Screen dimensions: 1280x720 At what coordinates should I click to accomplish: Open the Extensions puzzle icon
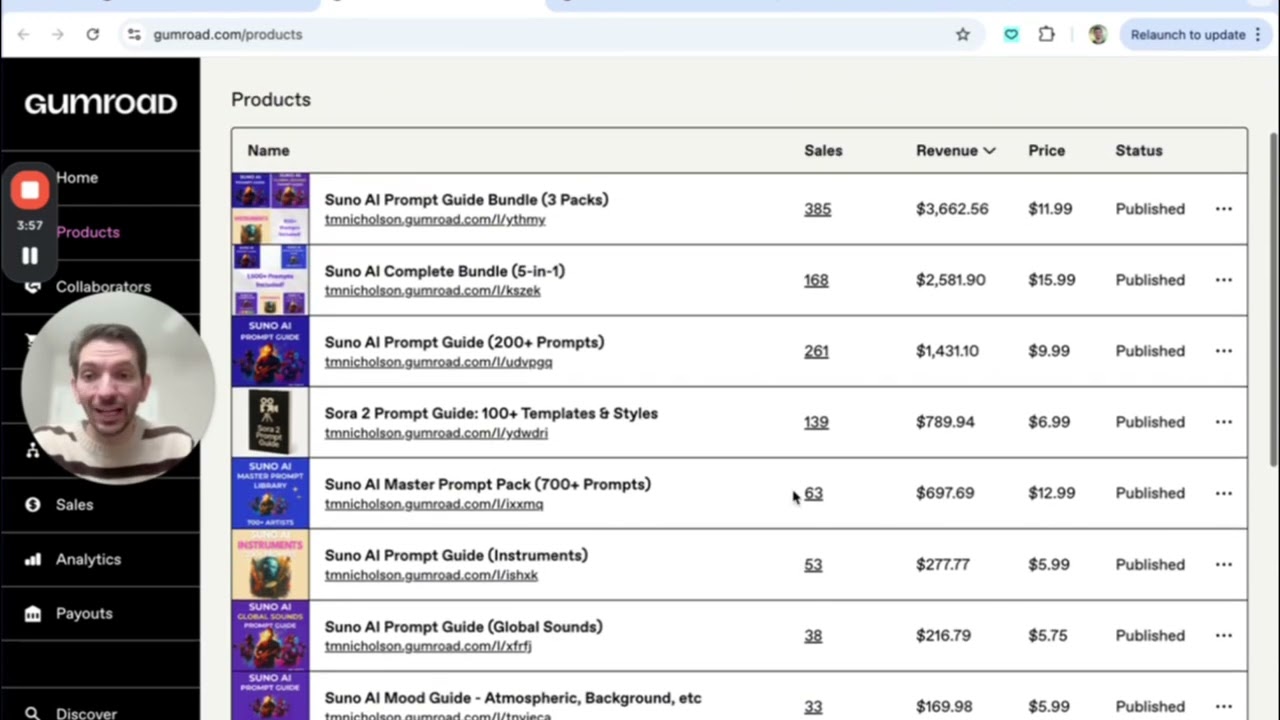pos(1046,34)
